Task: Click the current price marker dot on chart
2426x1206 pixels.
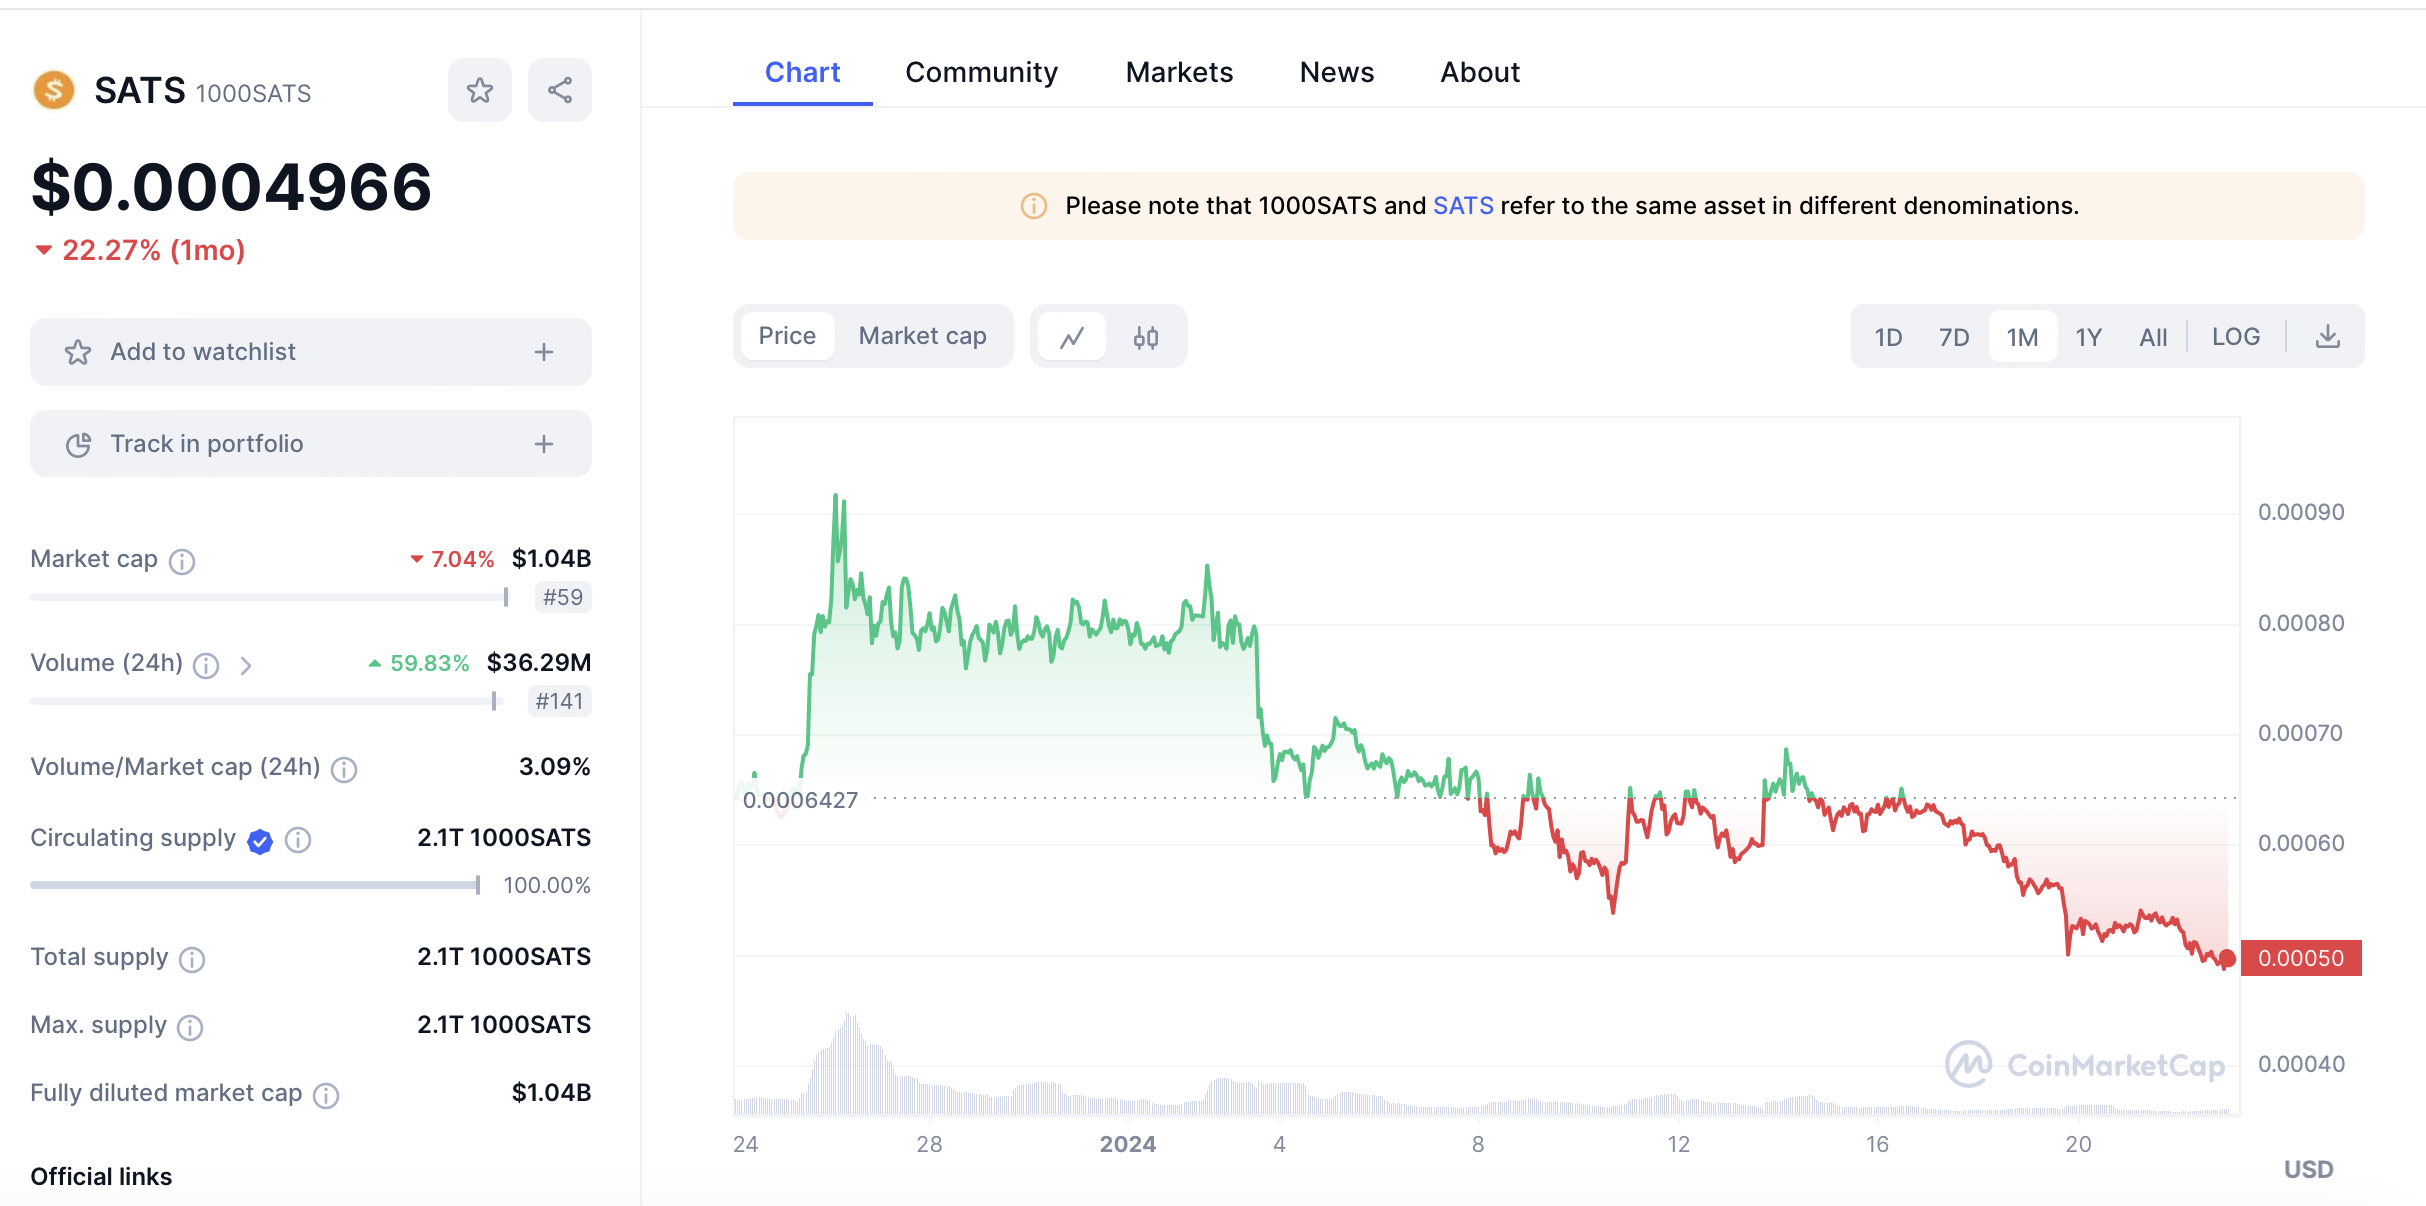Action: [2227, 959]
